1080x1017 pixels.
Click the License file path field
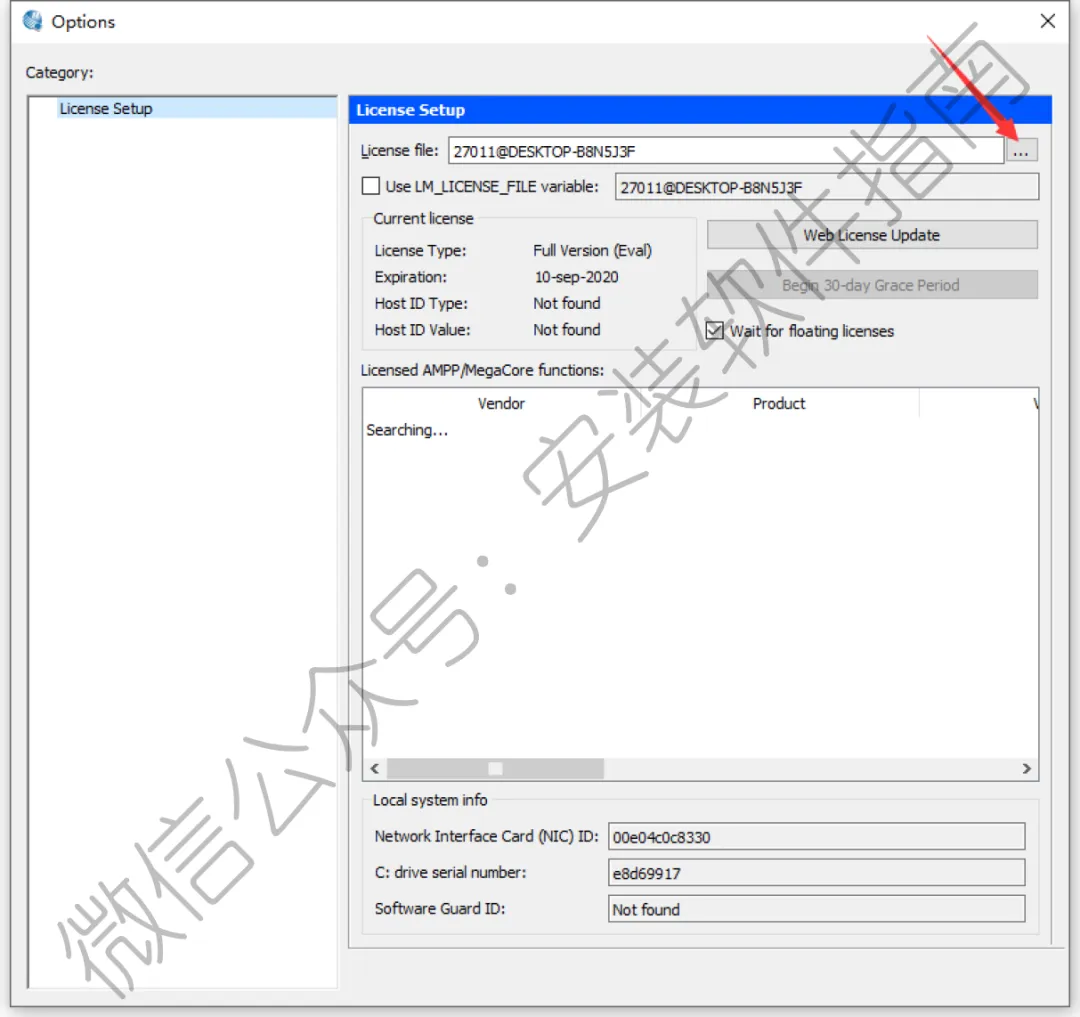coord(726,151)
